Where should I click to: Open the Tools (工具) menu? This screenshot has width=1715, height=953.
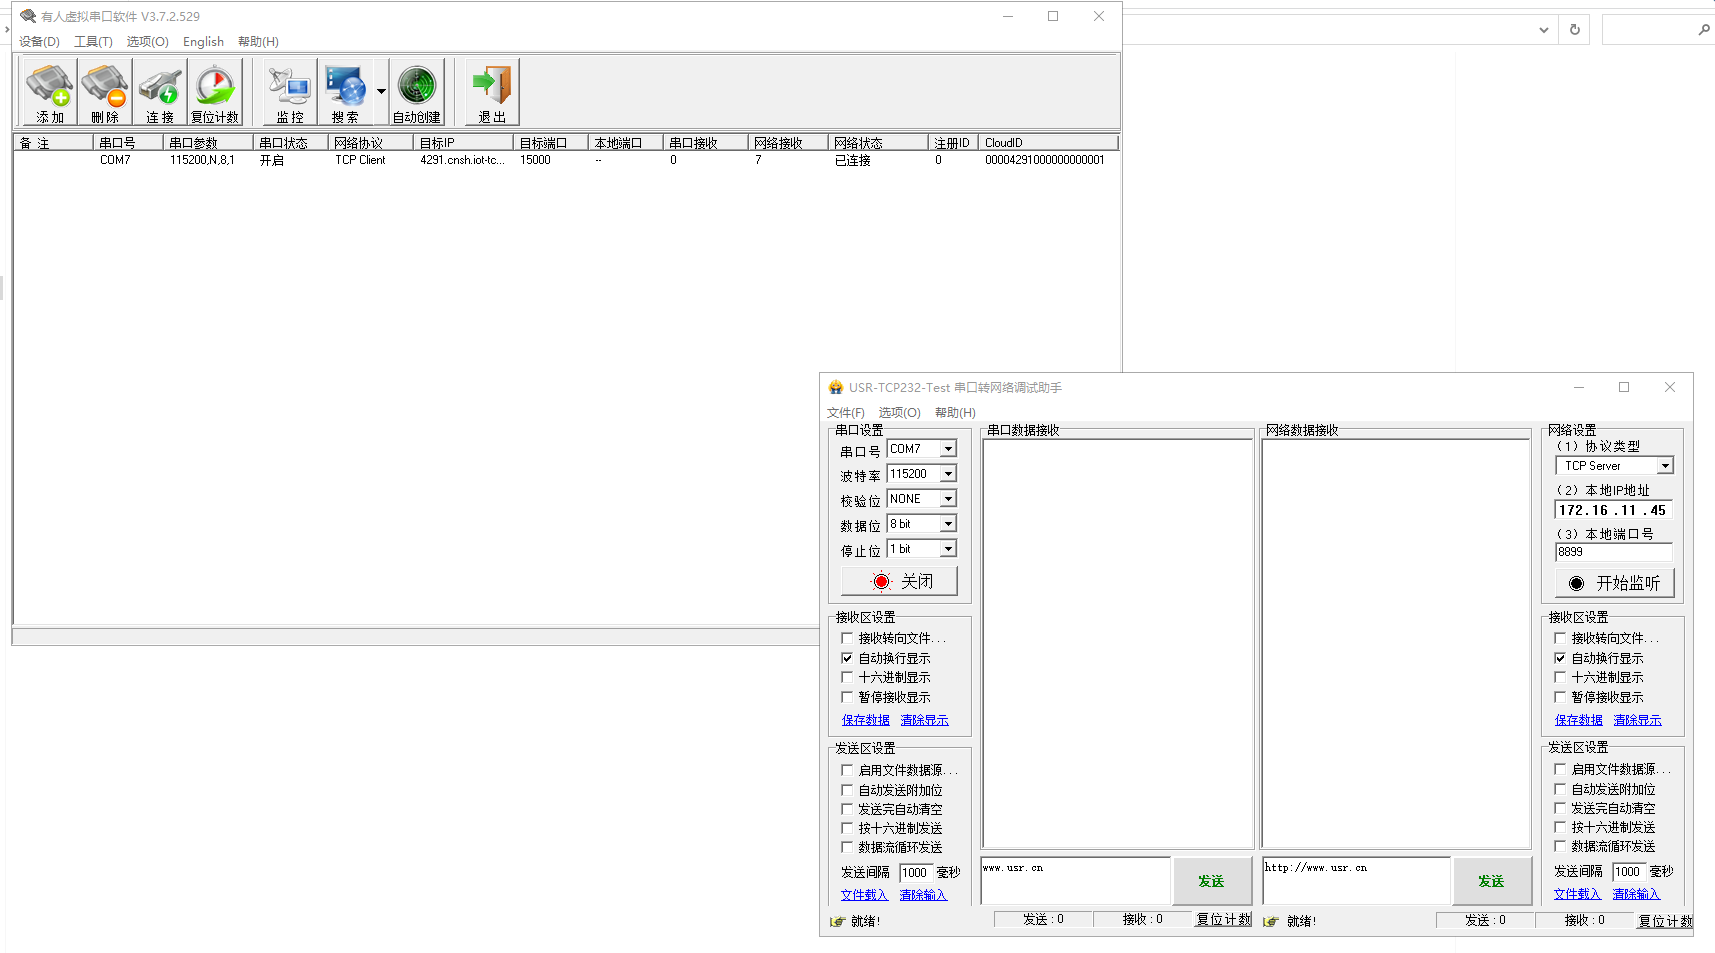[x=93, y=42]
